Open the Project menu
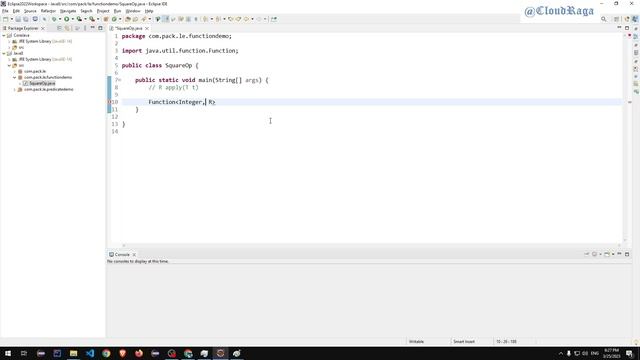Image resolution: width=640 pixels, height=360 pixels. point(103,11)
